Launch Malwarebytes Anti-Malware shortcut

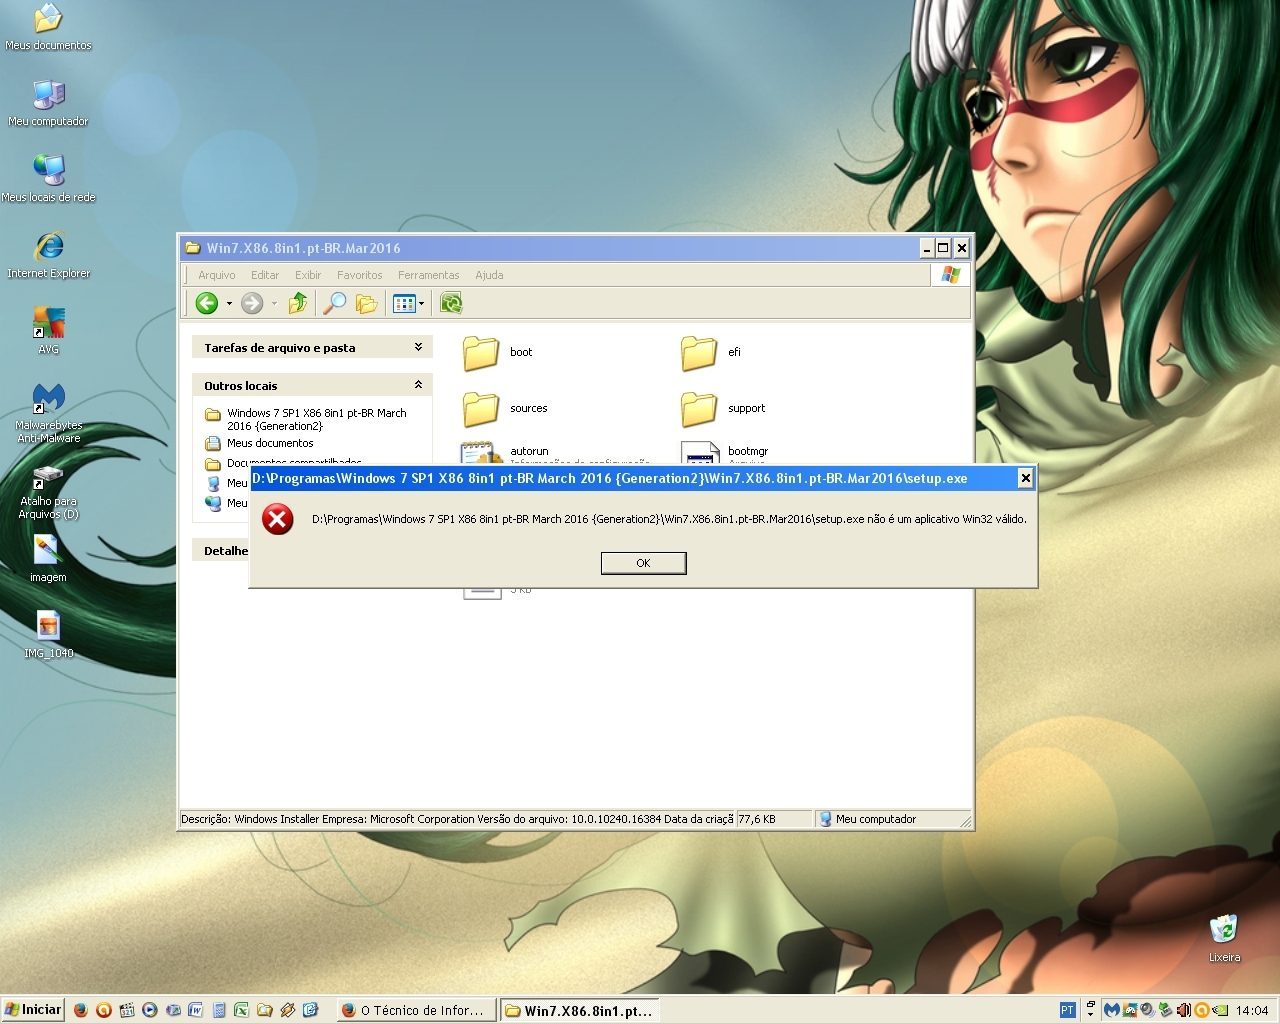[x=48, y=413]
